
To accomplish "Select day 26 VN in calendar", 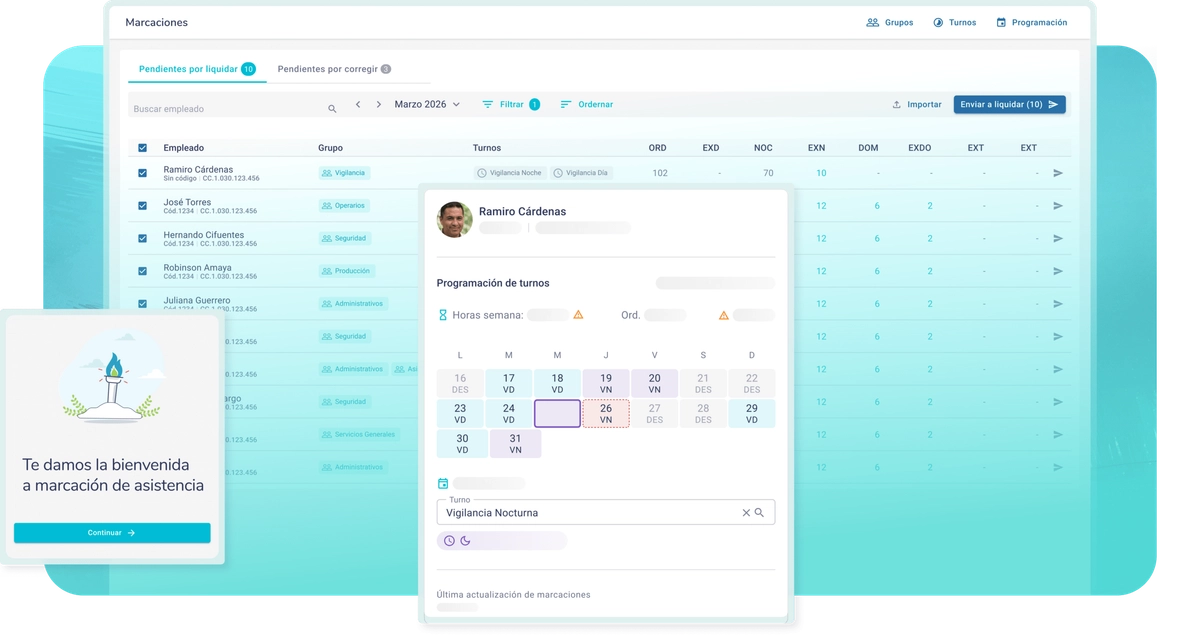I will tap(606, 413).
